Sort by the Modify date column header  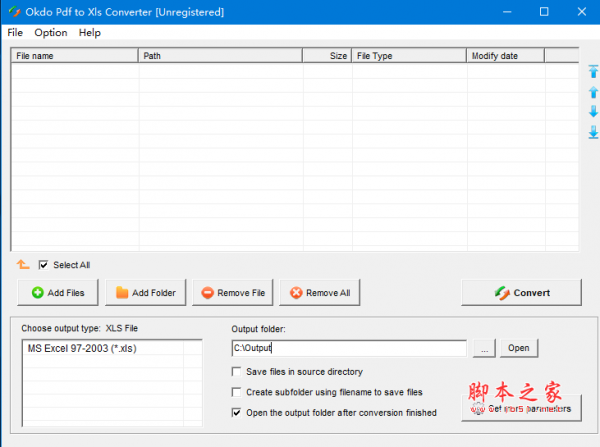pos(505,56)
